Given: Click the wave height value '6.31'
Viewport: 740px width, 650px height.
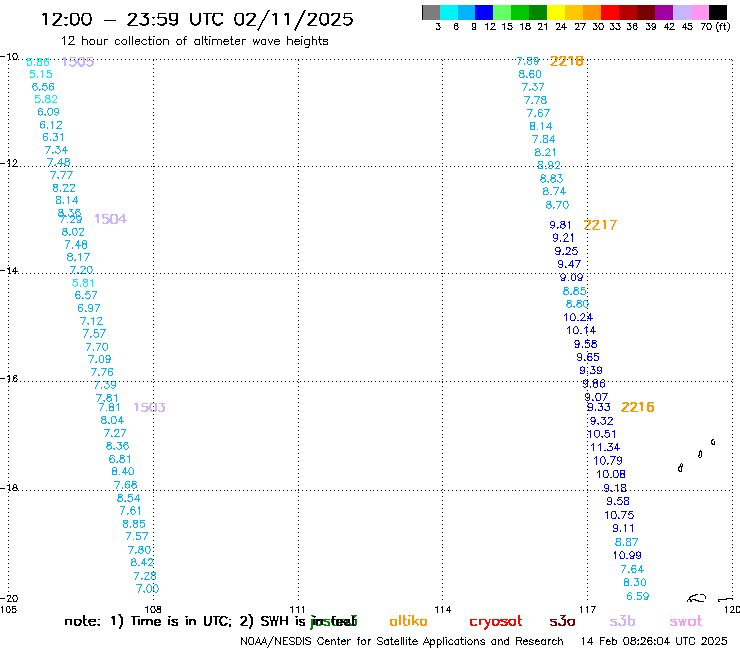Looking at the screenshot, I should tap(53, 137).
